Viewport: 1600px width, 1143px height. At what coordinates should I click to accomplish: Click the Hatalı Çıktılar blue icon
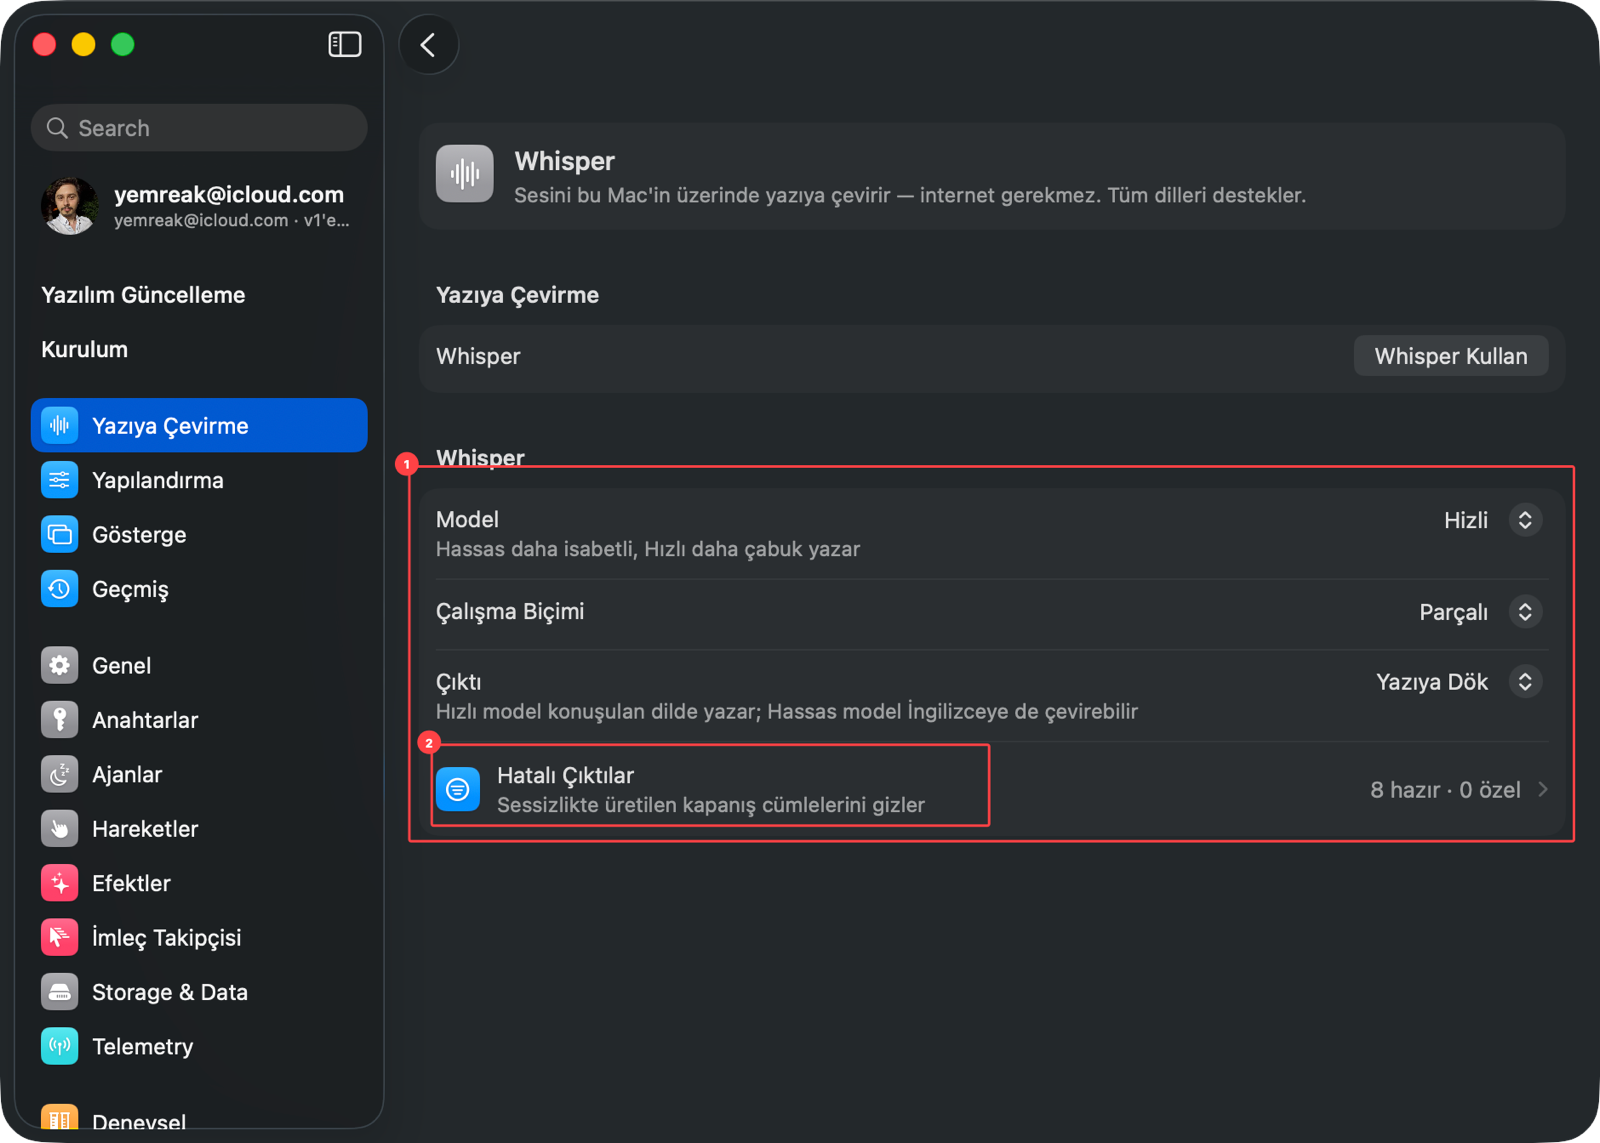pyautogui.click(x=458, y=789)
